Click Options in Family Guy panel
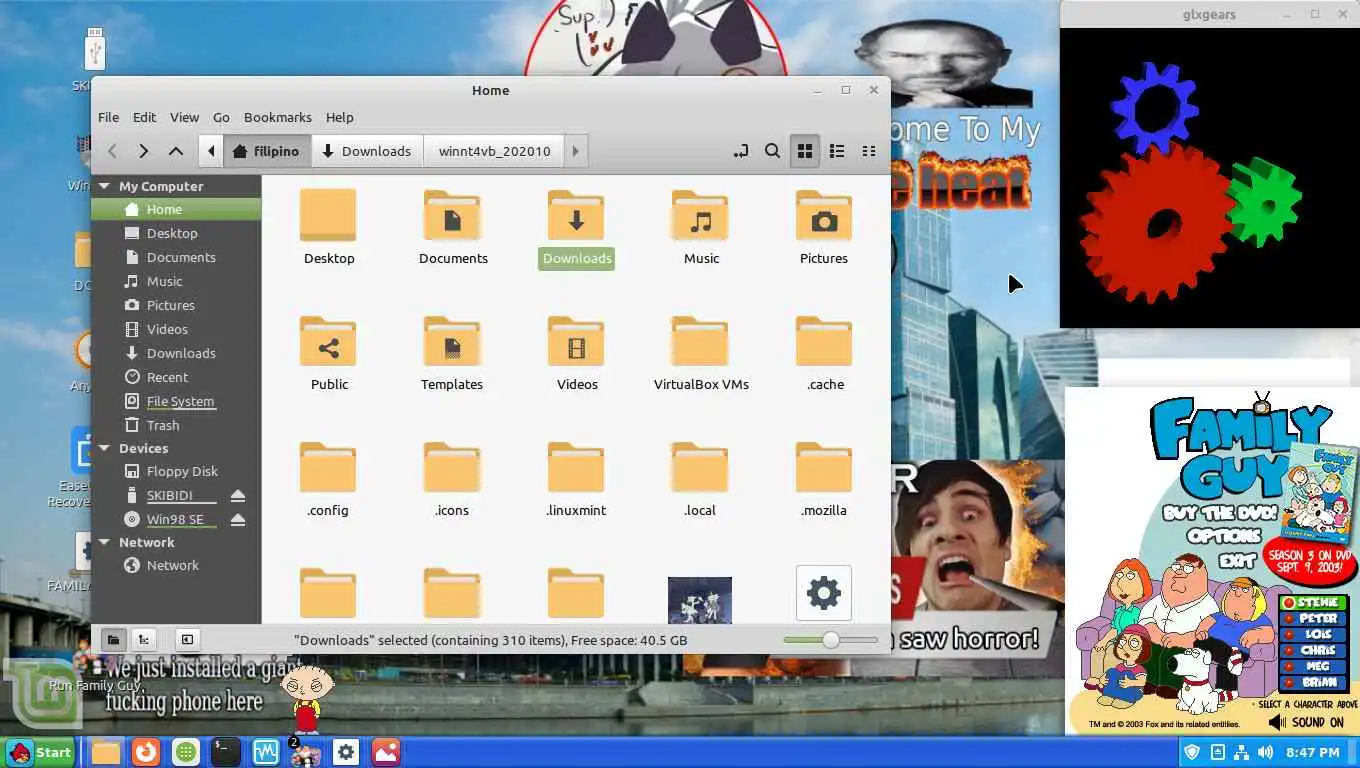The width and height of the screenshot is (1360, 768). (1224, 536)
